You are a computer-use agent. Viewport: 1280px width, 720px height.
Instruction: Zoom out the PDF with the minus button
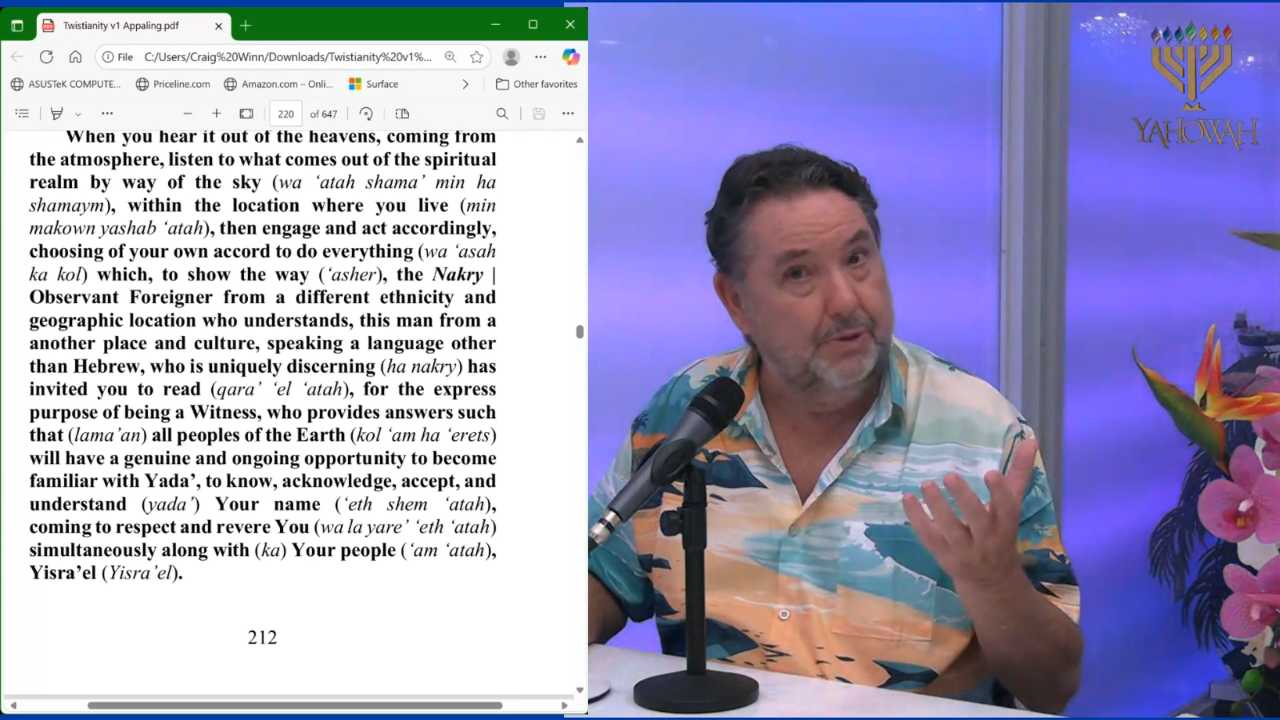click(x=187, y=114)
